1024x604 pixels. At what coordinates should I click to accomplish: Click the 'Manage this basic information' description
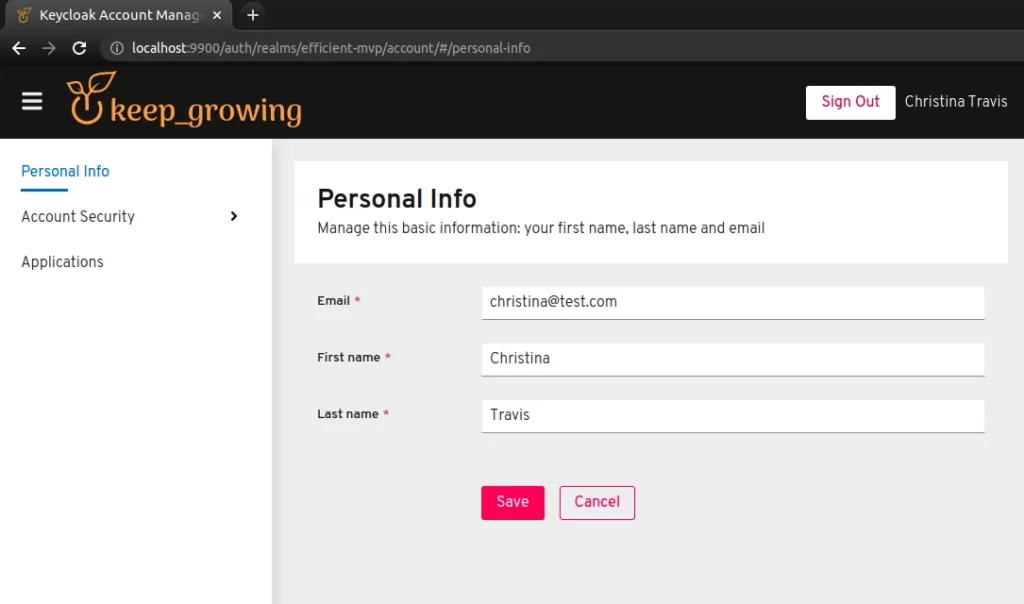point(541,228)
